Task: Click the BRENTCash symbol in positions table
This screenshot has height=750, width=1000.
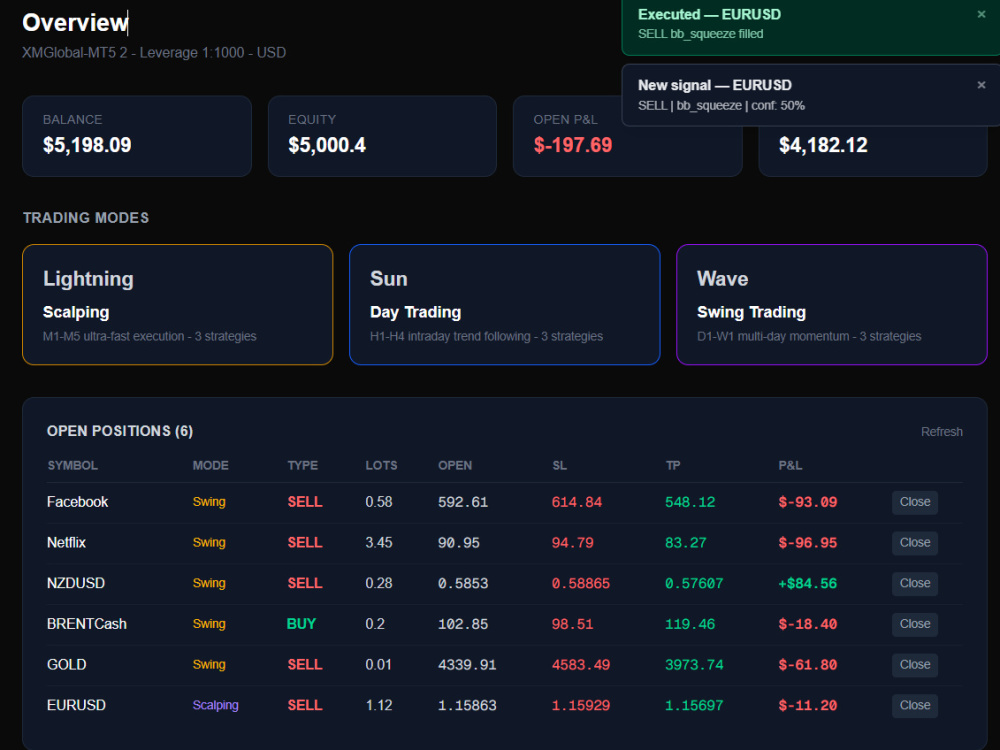Action: (x=87, y=624)
